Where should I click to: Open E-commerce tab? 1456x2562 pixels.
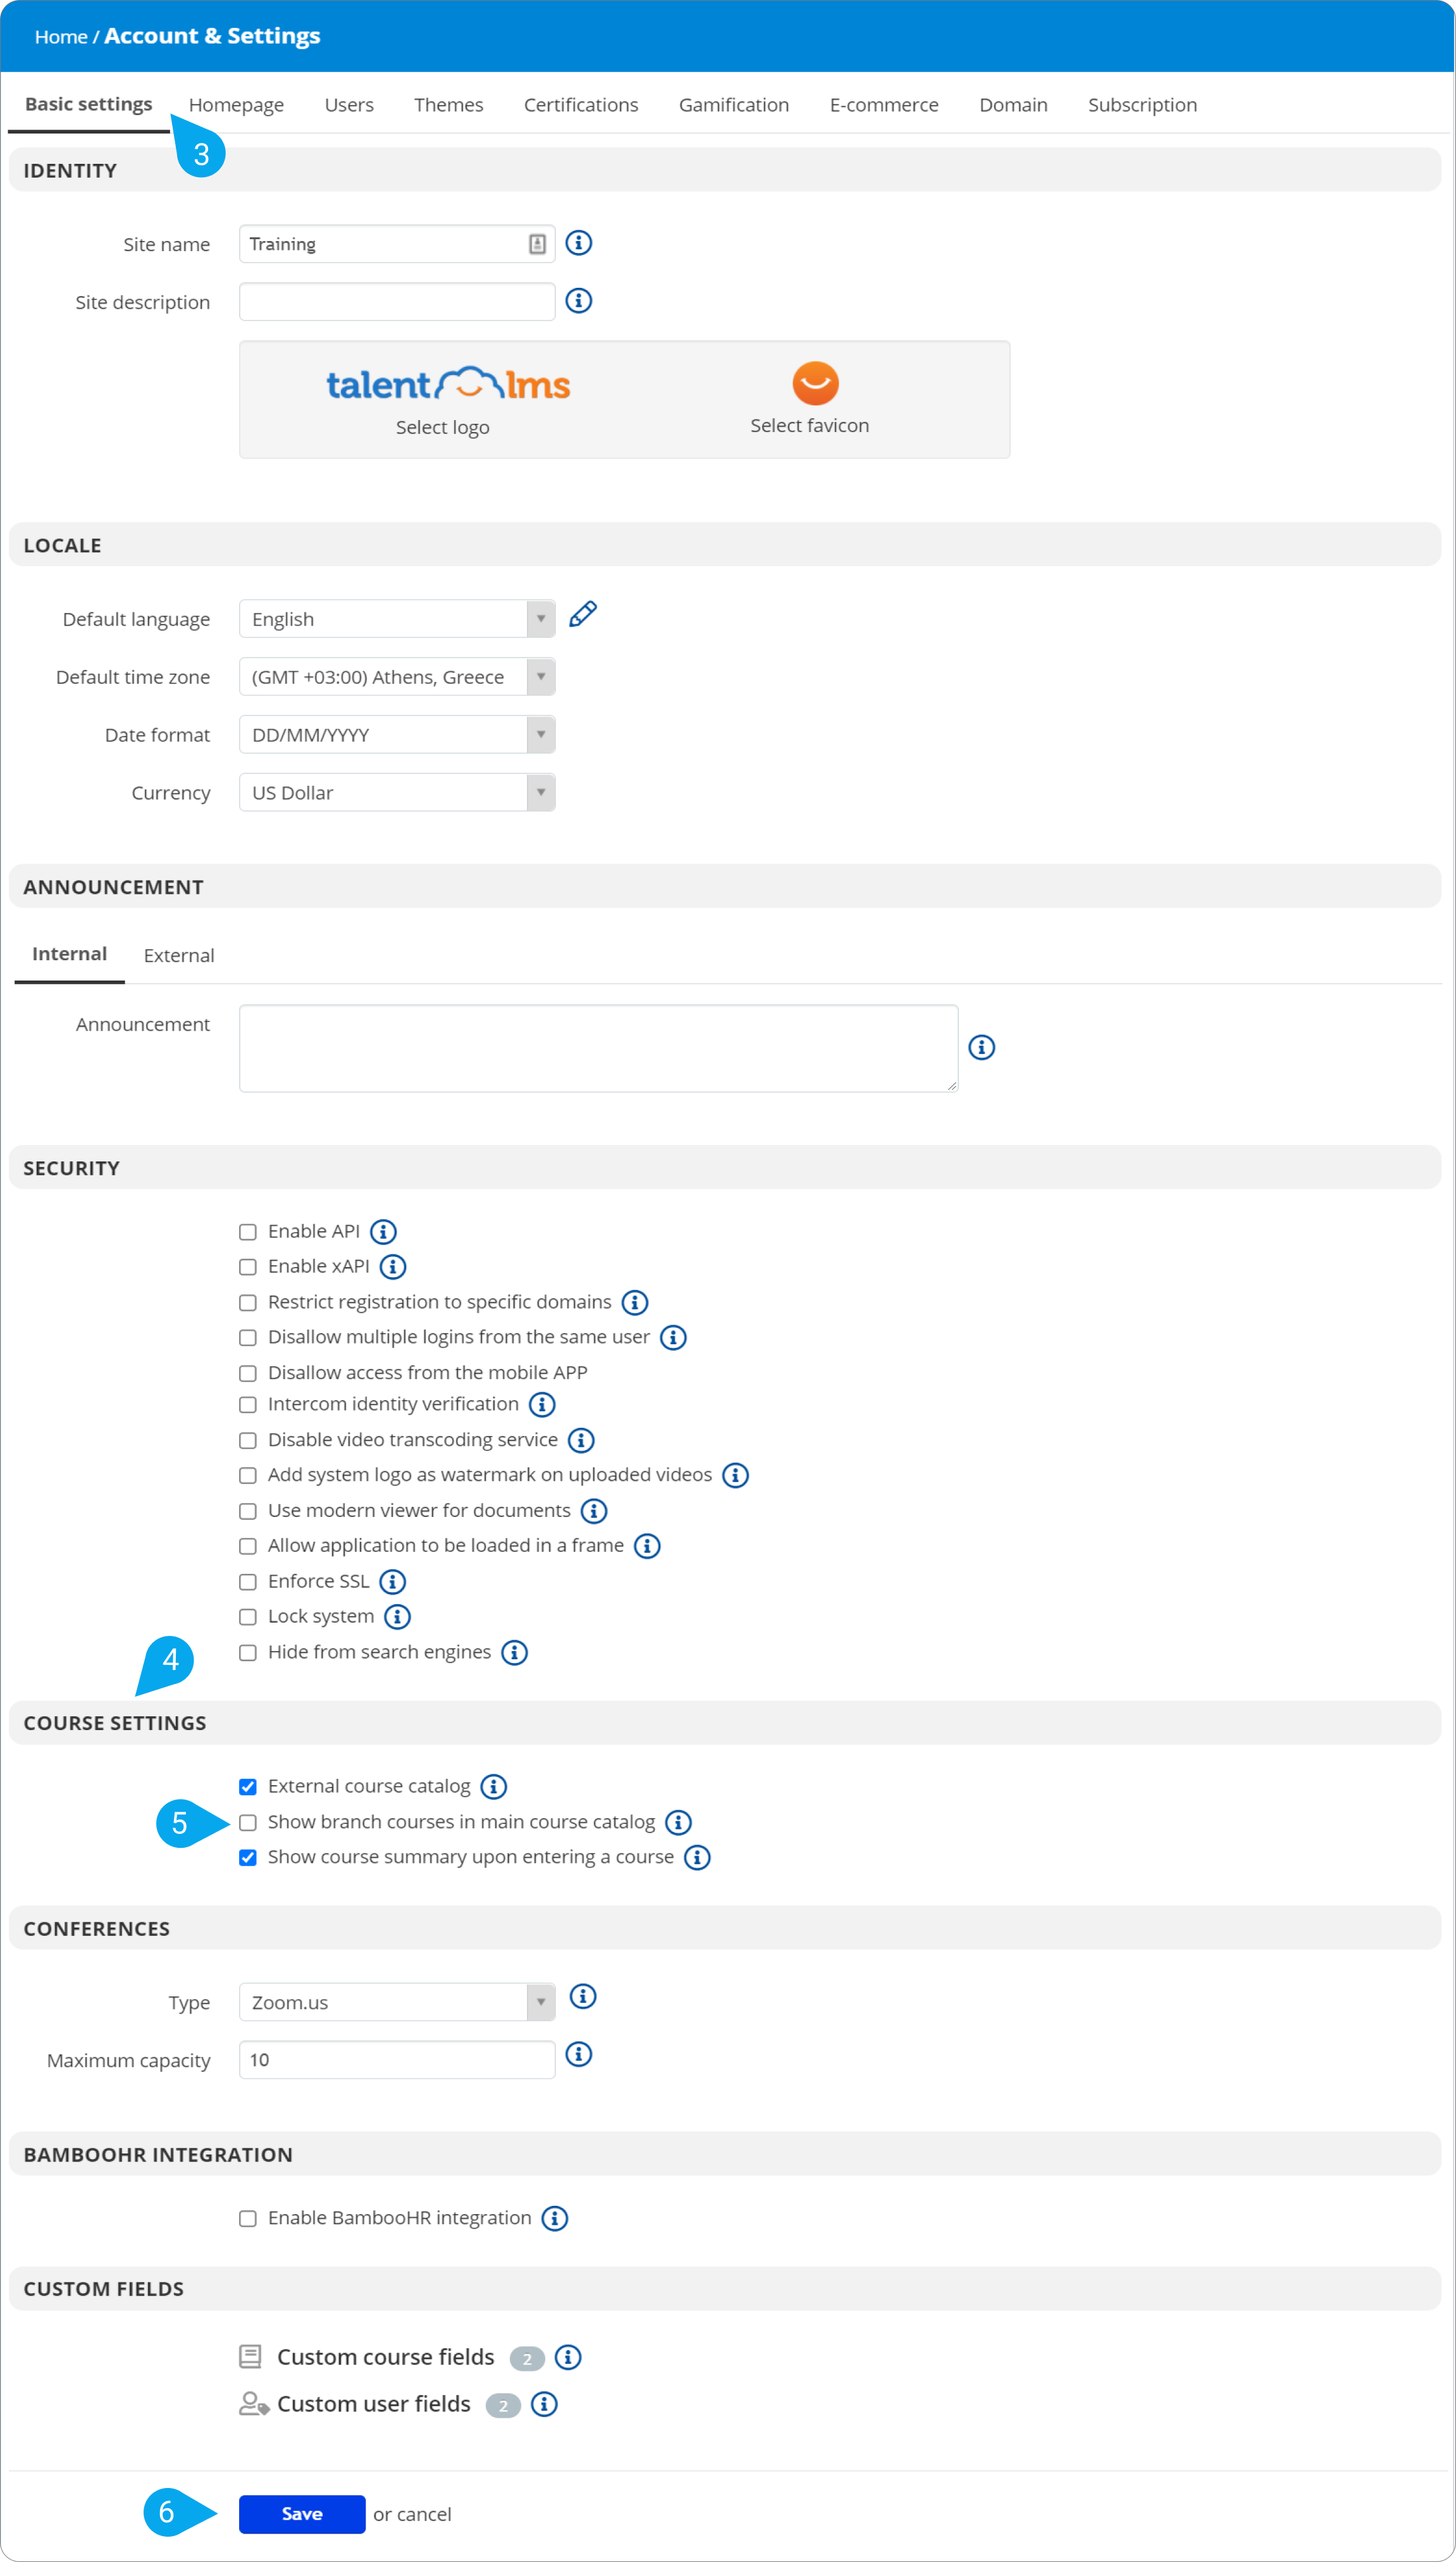pos(884,105)
